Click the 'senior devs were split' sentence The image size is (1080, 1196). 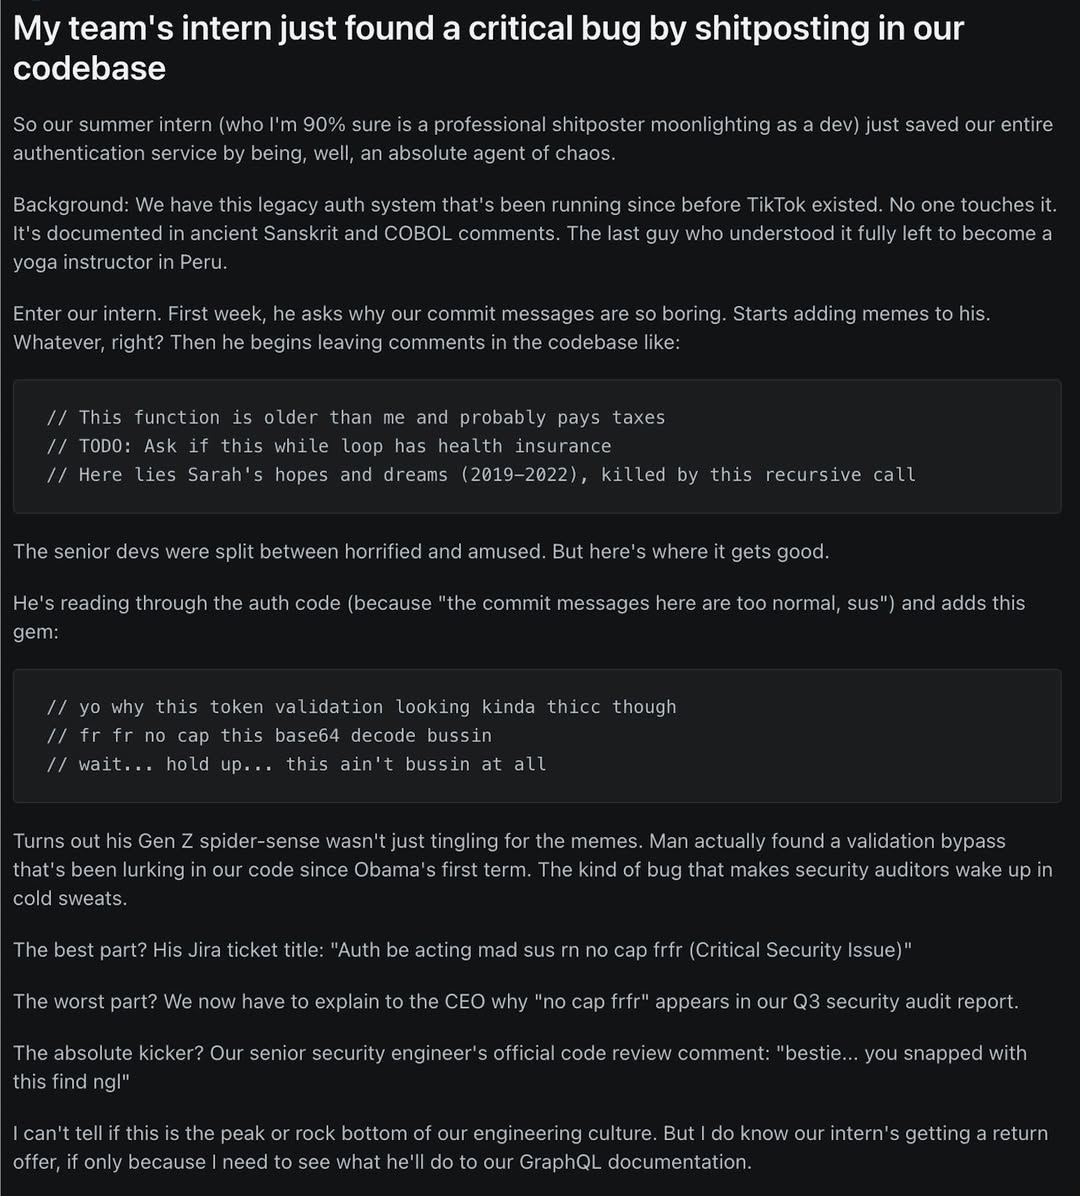421,551
